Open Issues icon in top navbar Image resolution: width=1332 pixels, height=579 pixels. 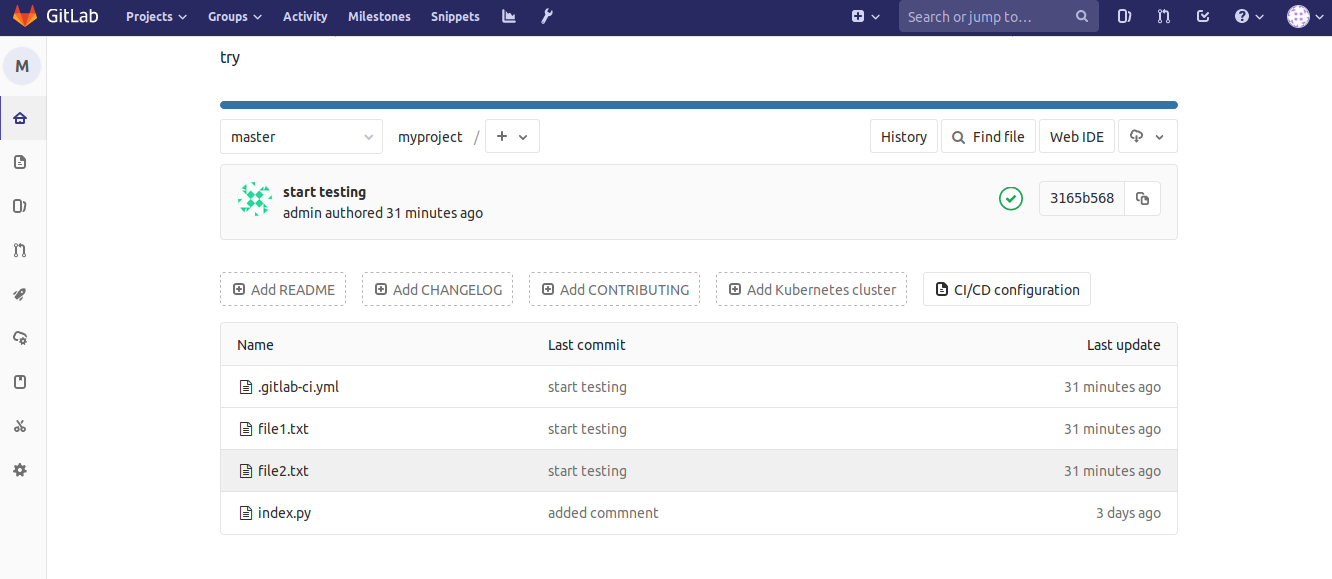1124,16
